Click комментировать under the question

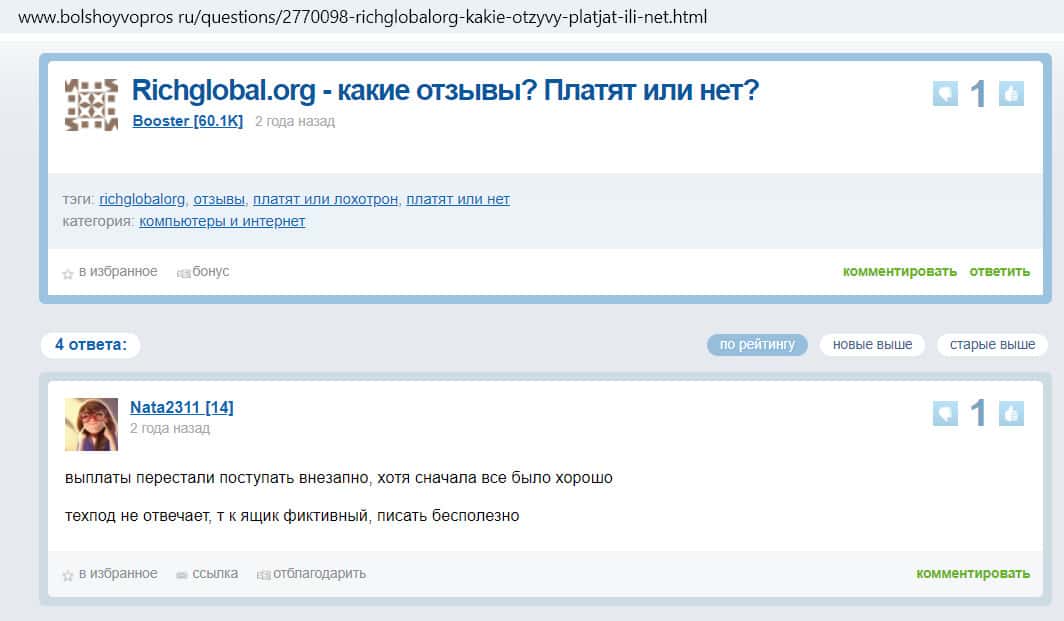[x=900, y=271]
